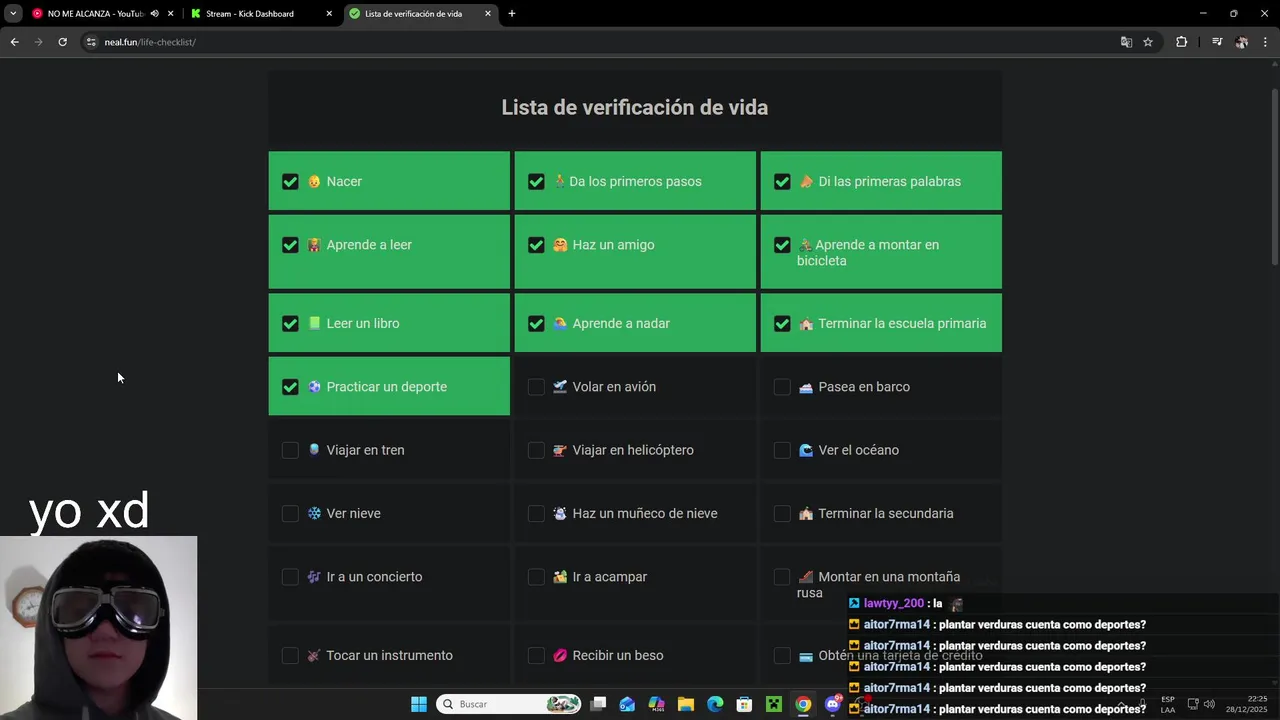Click the snowman emoji beside Haz un muñeco de nieve
The image size is (1280, 720).
point(560,513)
